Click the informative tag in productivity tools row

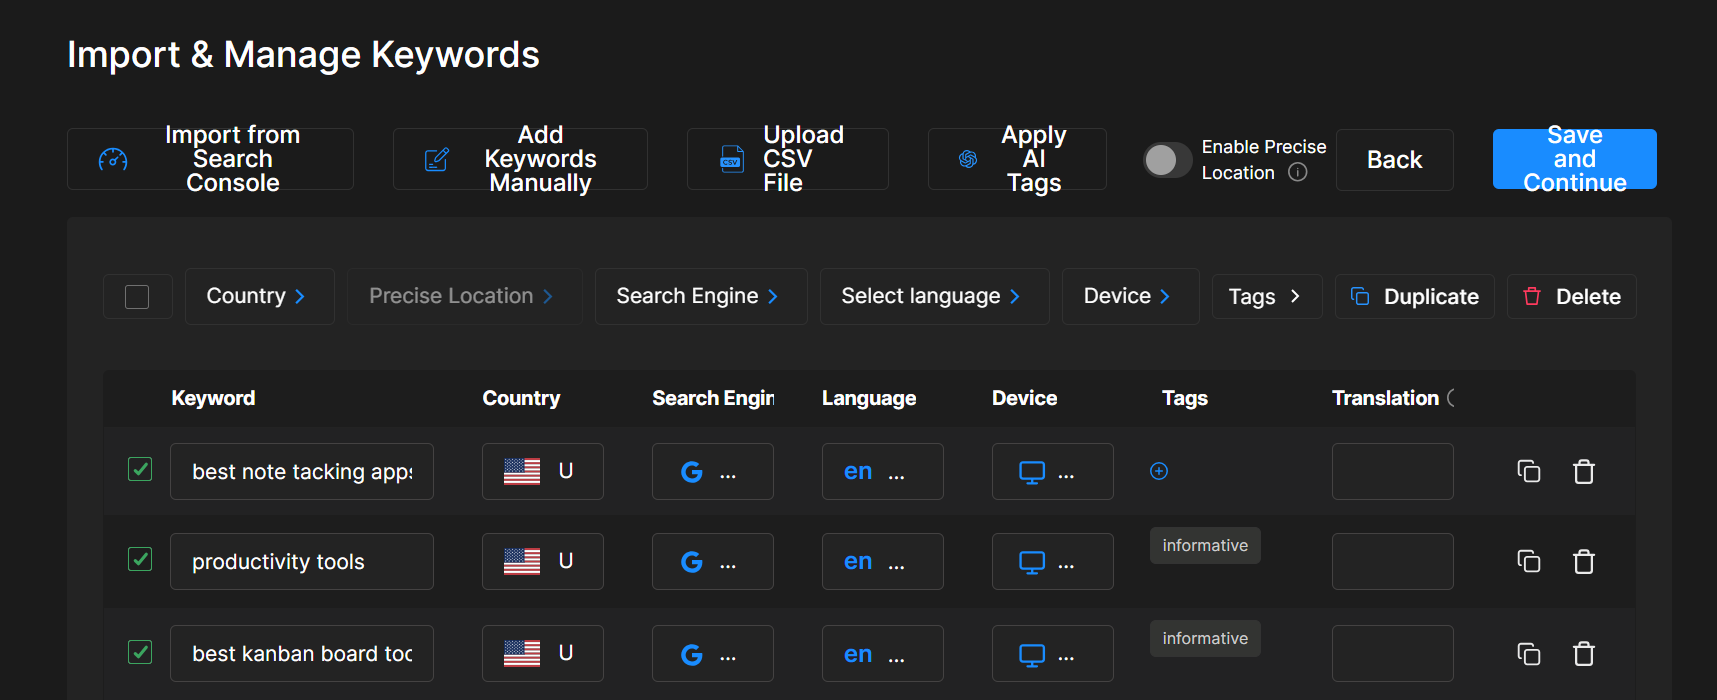coord(1204,546)
